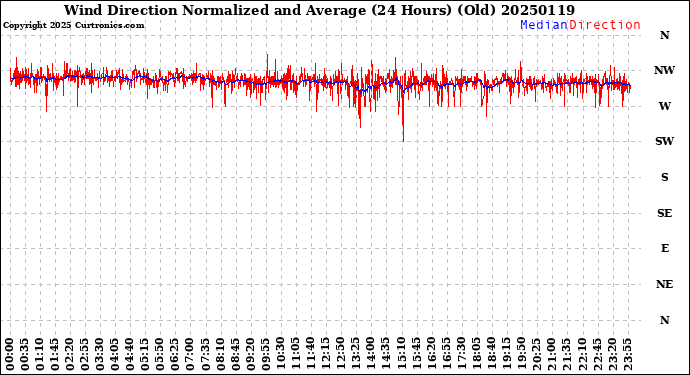
Task: Click the 01:45 time label
Action: coord(55,354)
